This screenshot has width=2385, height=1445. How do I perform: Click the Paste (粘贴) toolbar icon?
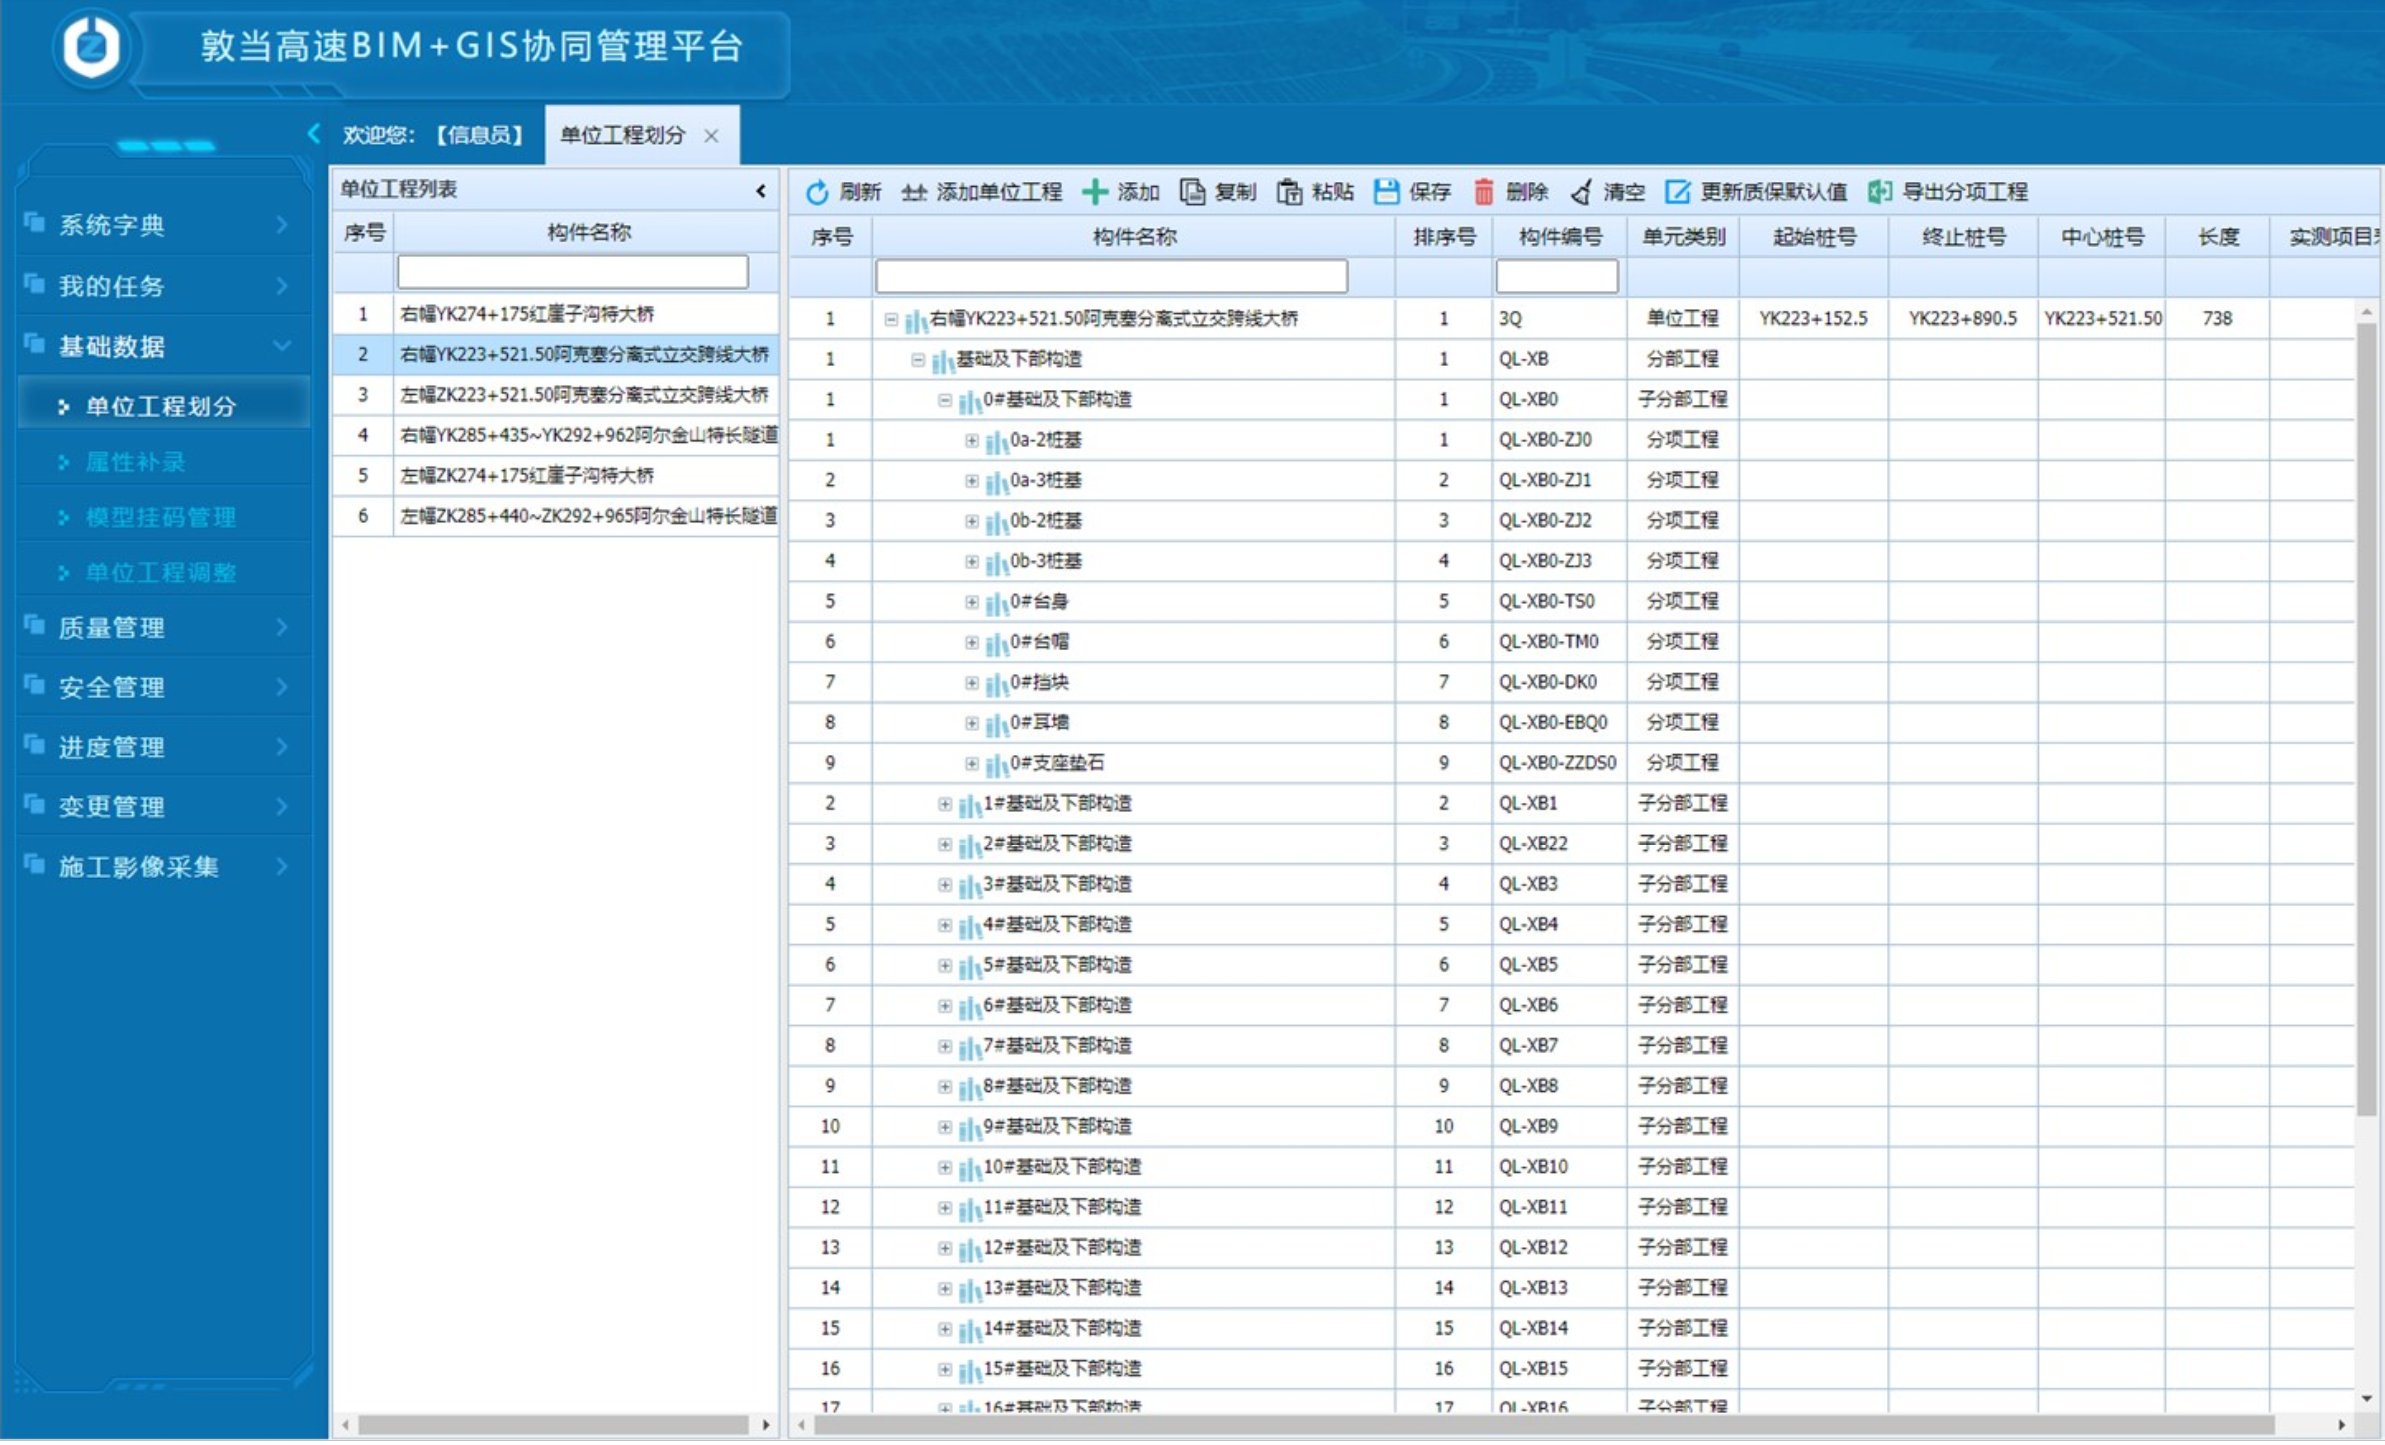click(x=1289, y=192)
